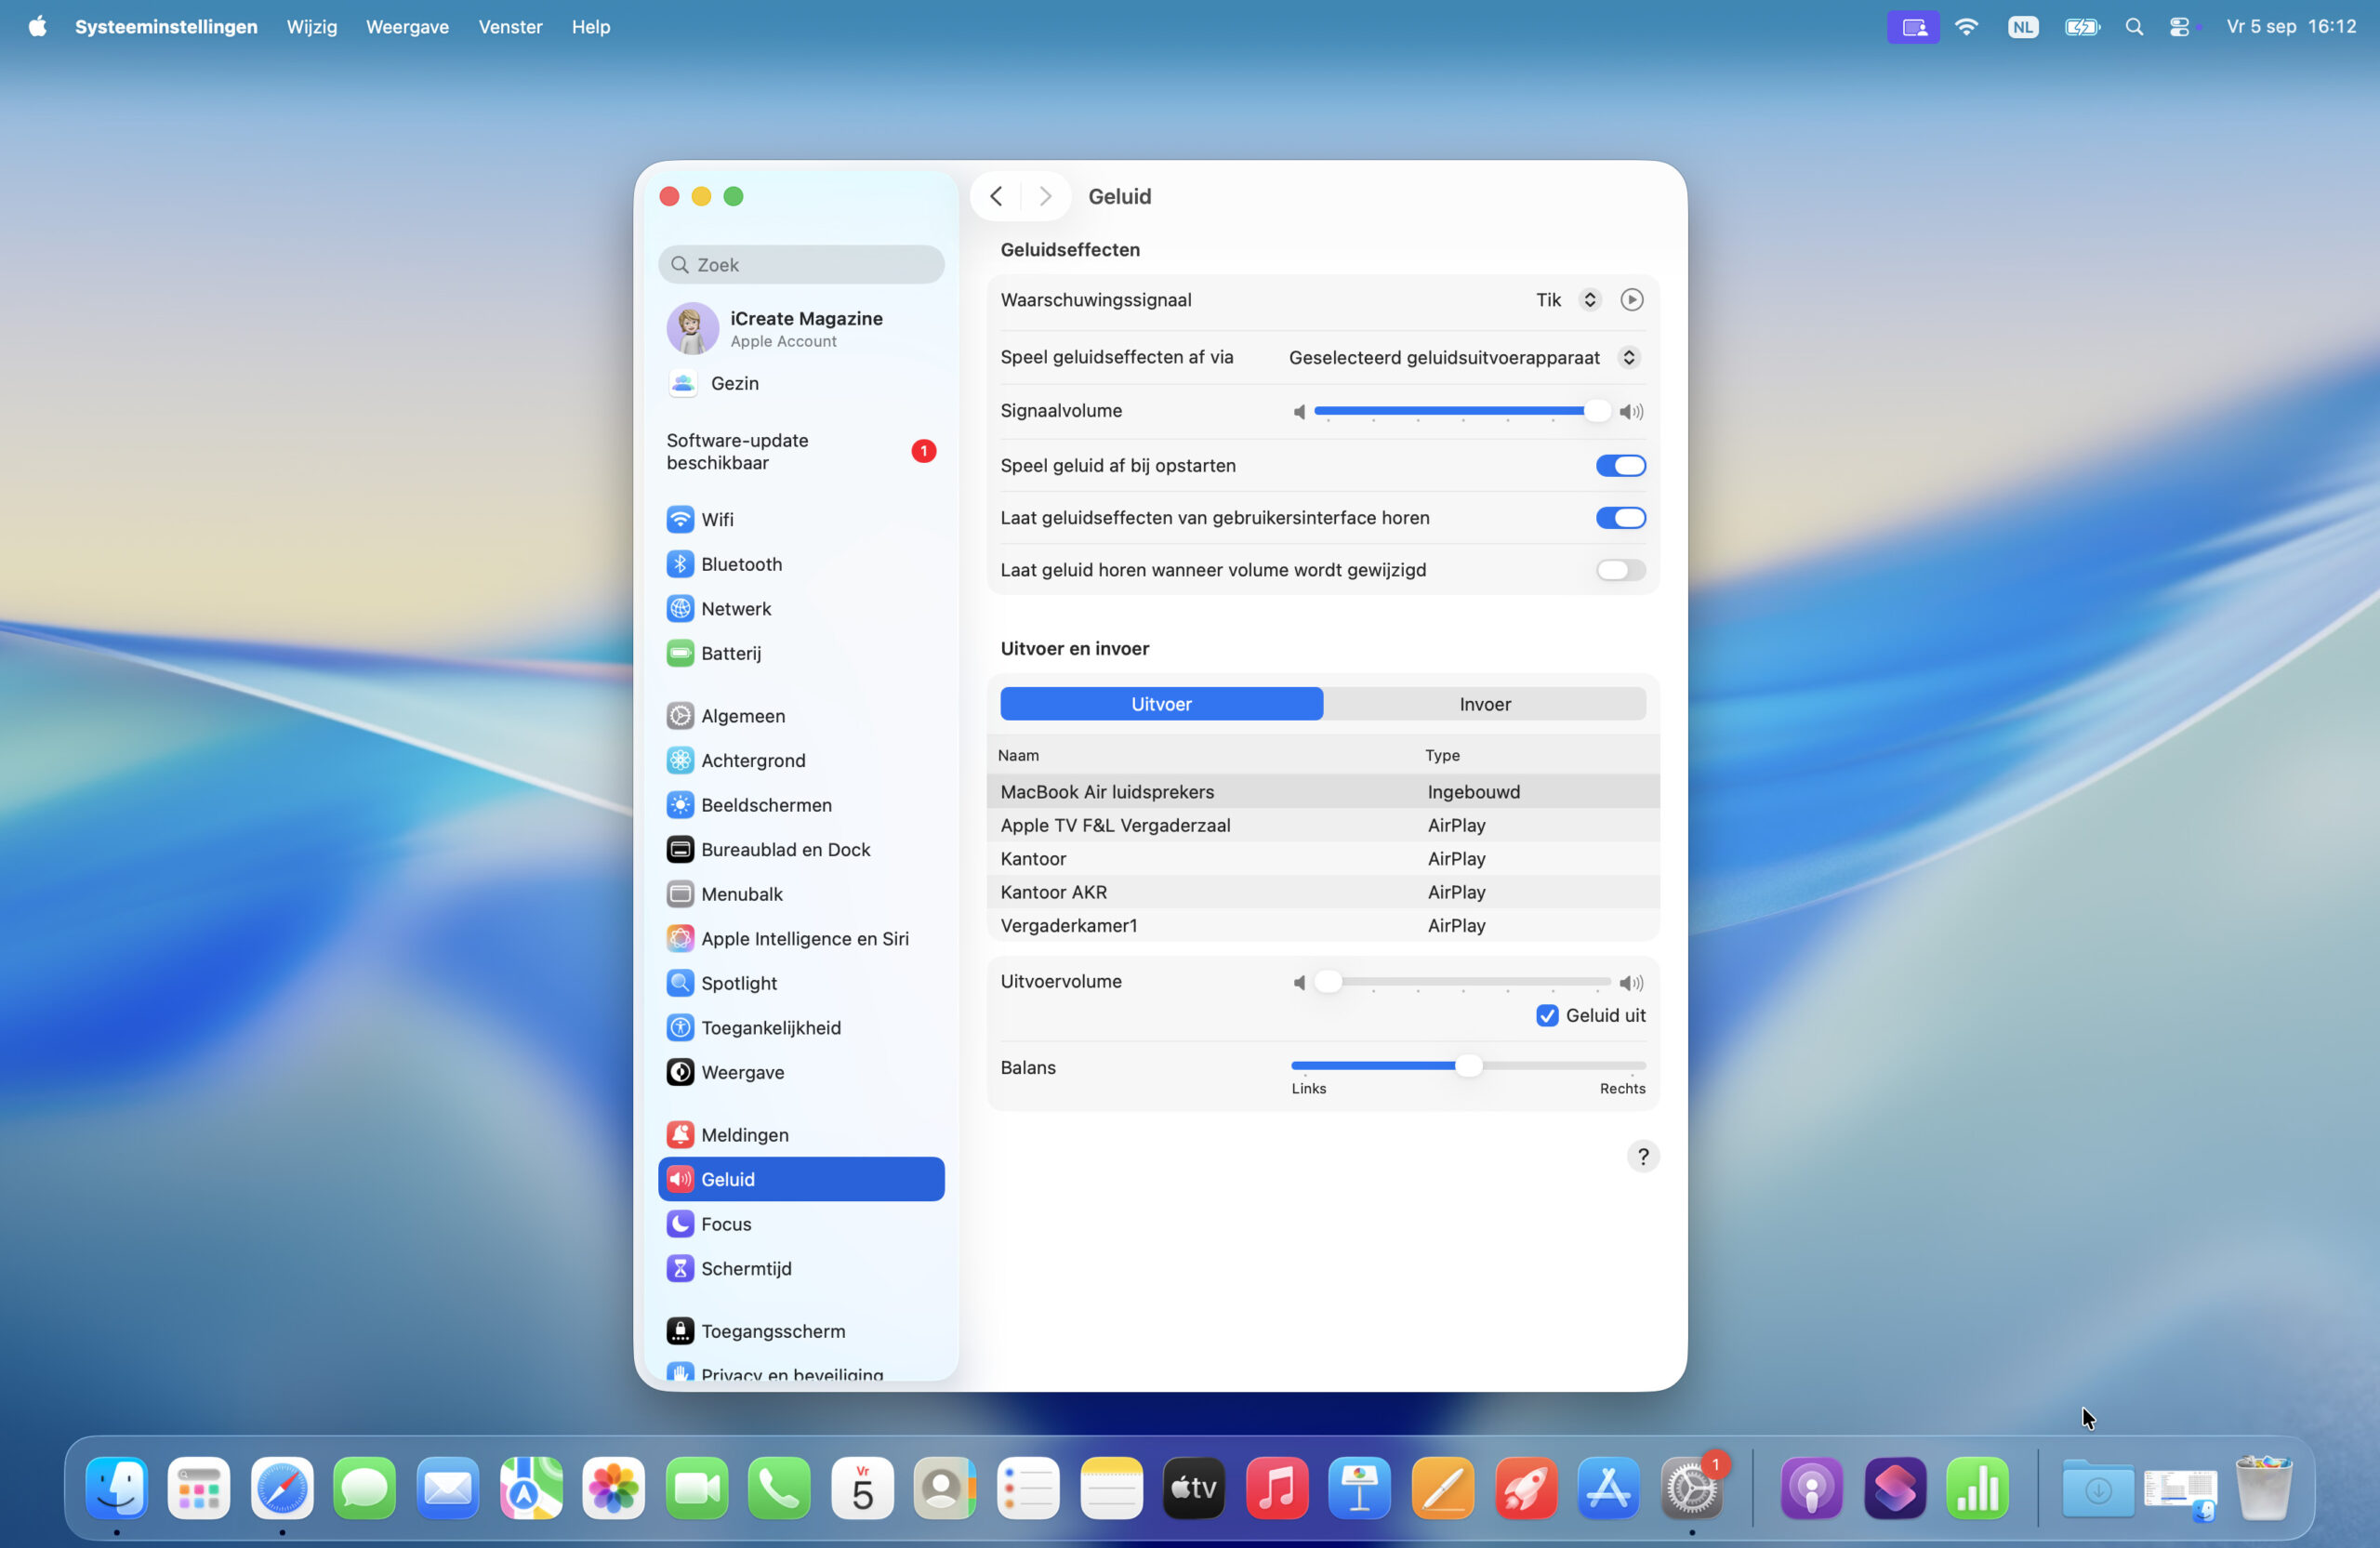Open Control Center in the menu bar
The height and width of the screenshot is (1548, 2380).
[x=2179, y=27]
